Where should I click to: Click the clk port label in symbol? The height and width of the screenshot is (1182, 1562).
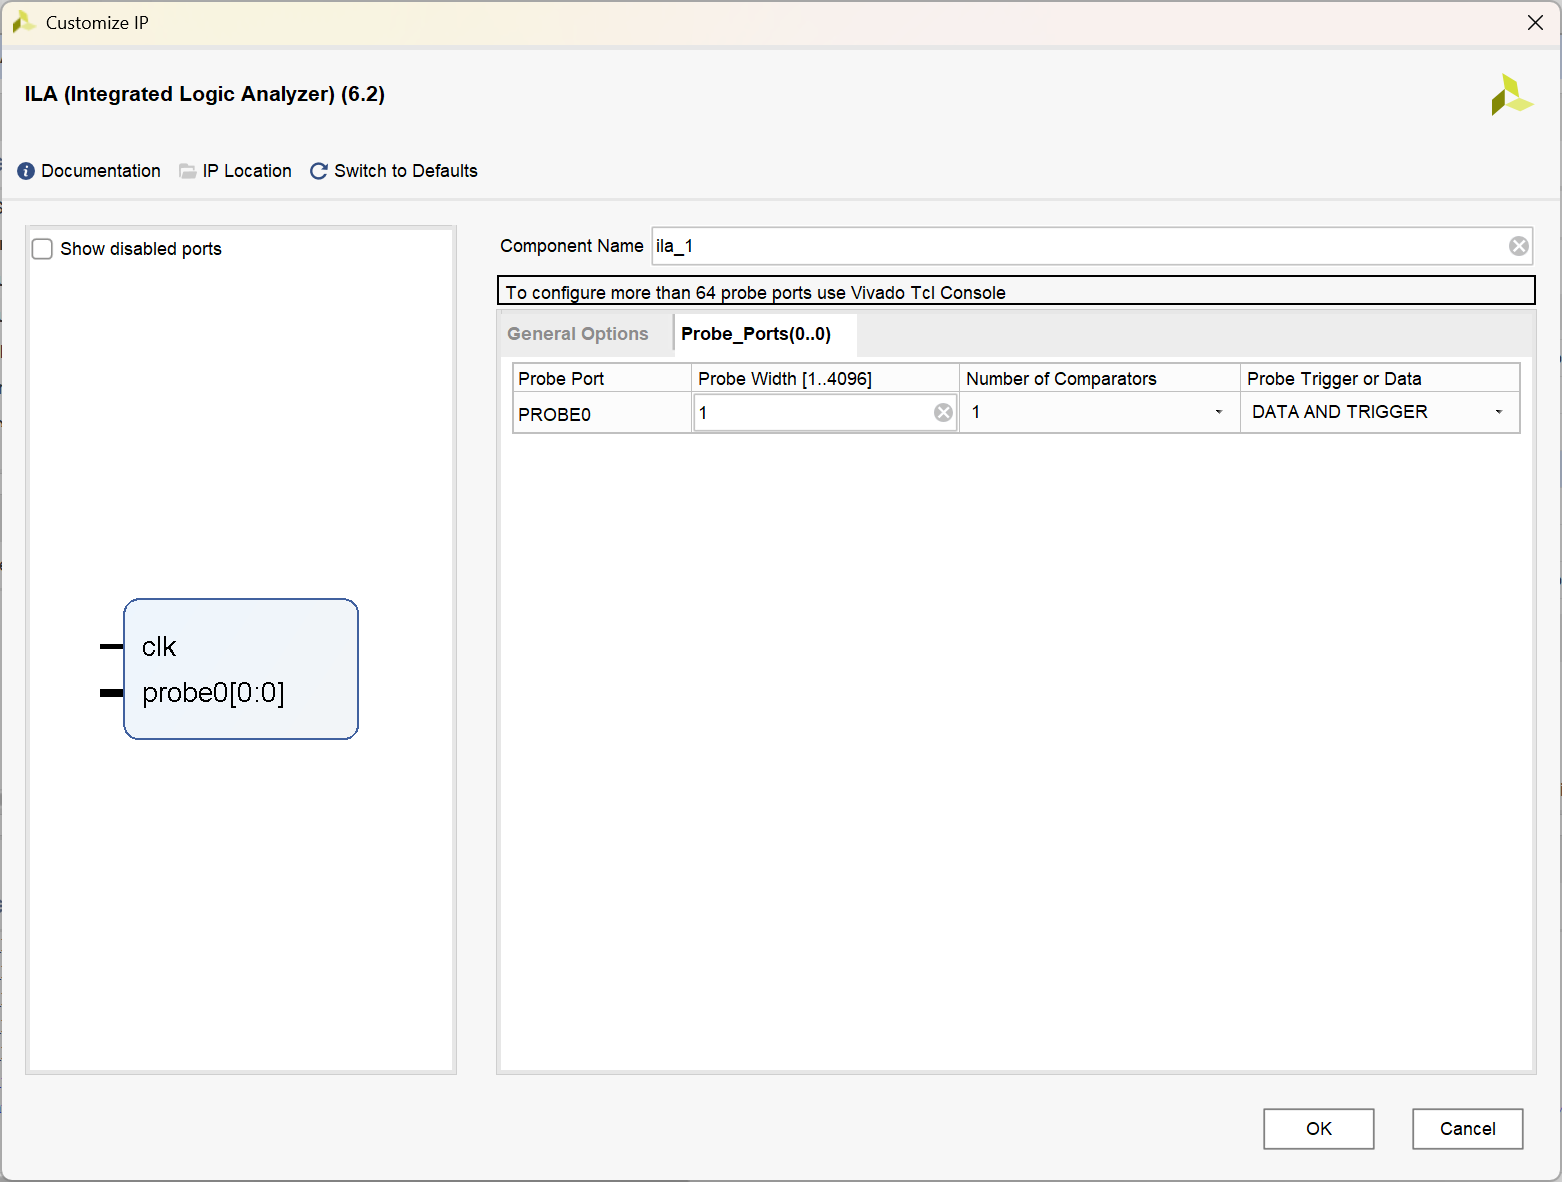coord(159,647)
